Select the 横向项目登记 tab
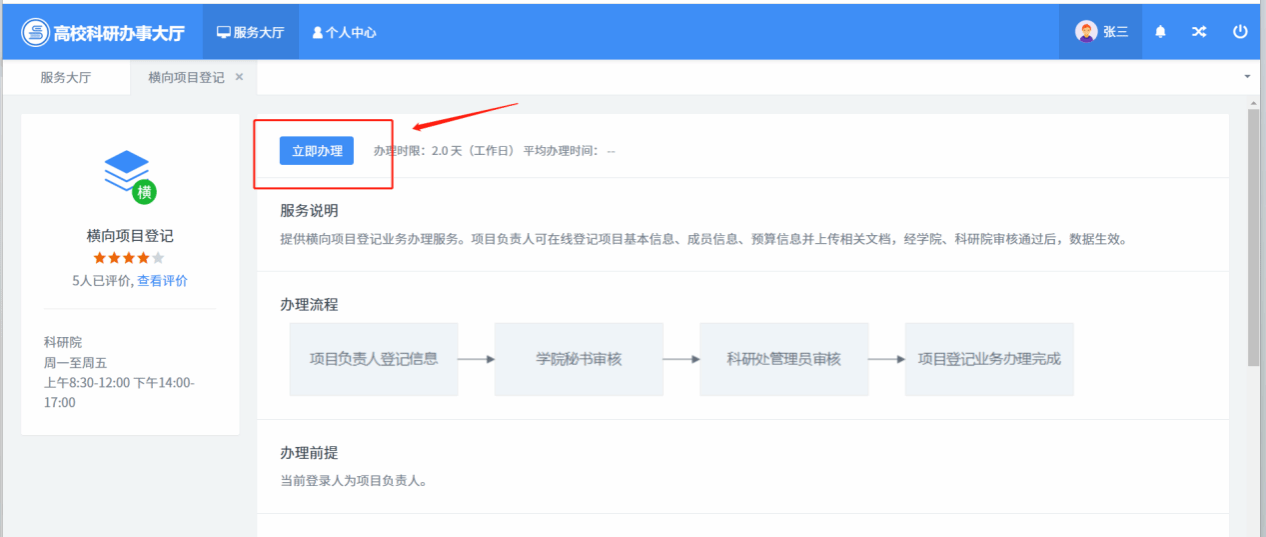 [x=186, y=77]
